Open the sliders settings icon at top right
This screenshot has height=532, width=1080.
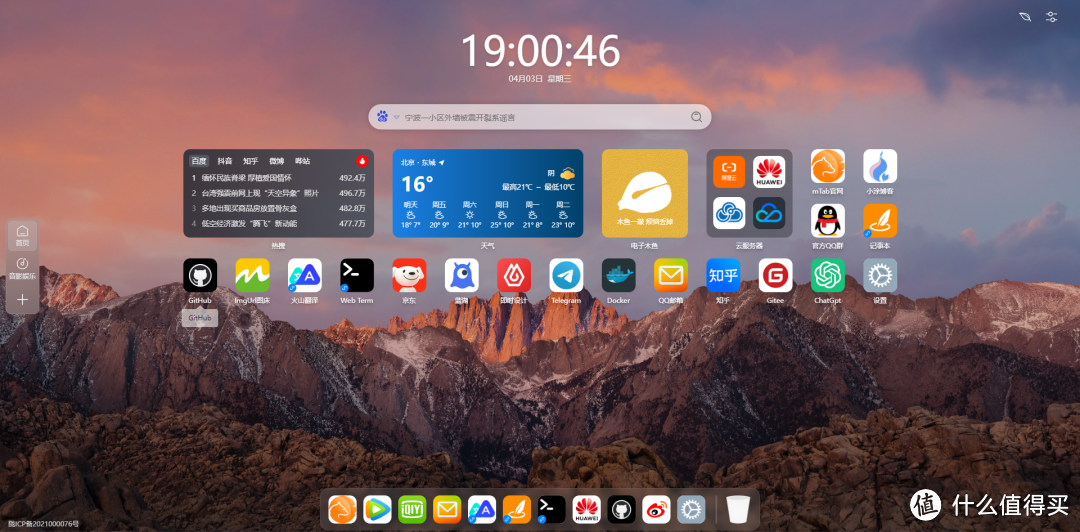tap(1052, 17)
